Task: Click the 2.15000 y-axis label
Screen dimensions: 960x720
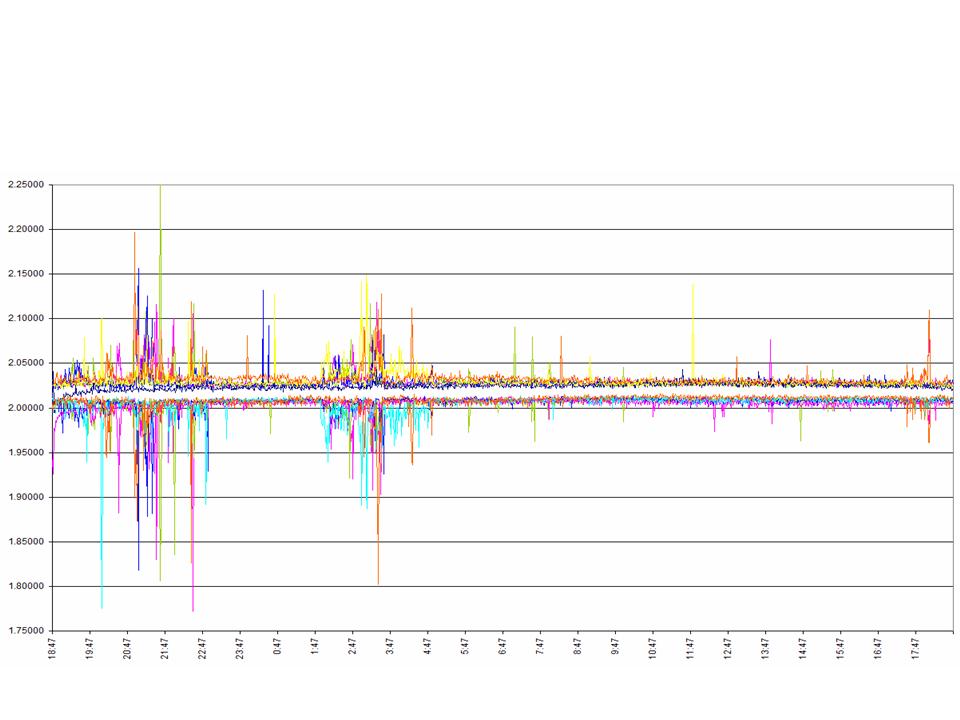Action: click(x=26, y=274)
